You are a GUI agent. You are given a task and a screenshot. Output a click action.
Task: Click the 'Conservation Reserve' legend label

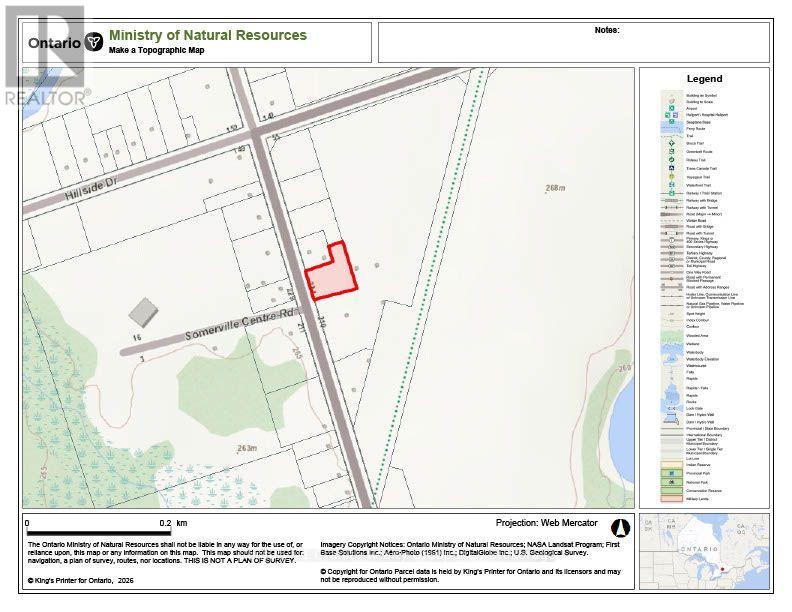click(704, 490)
